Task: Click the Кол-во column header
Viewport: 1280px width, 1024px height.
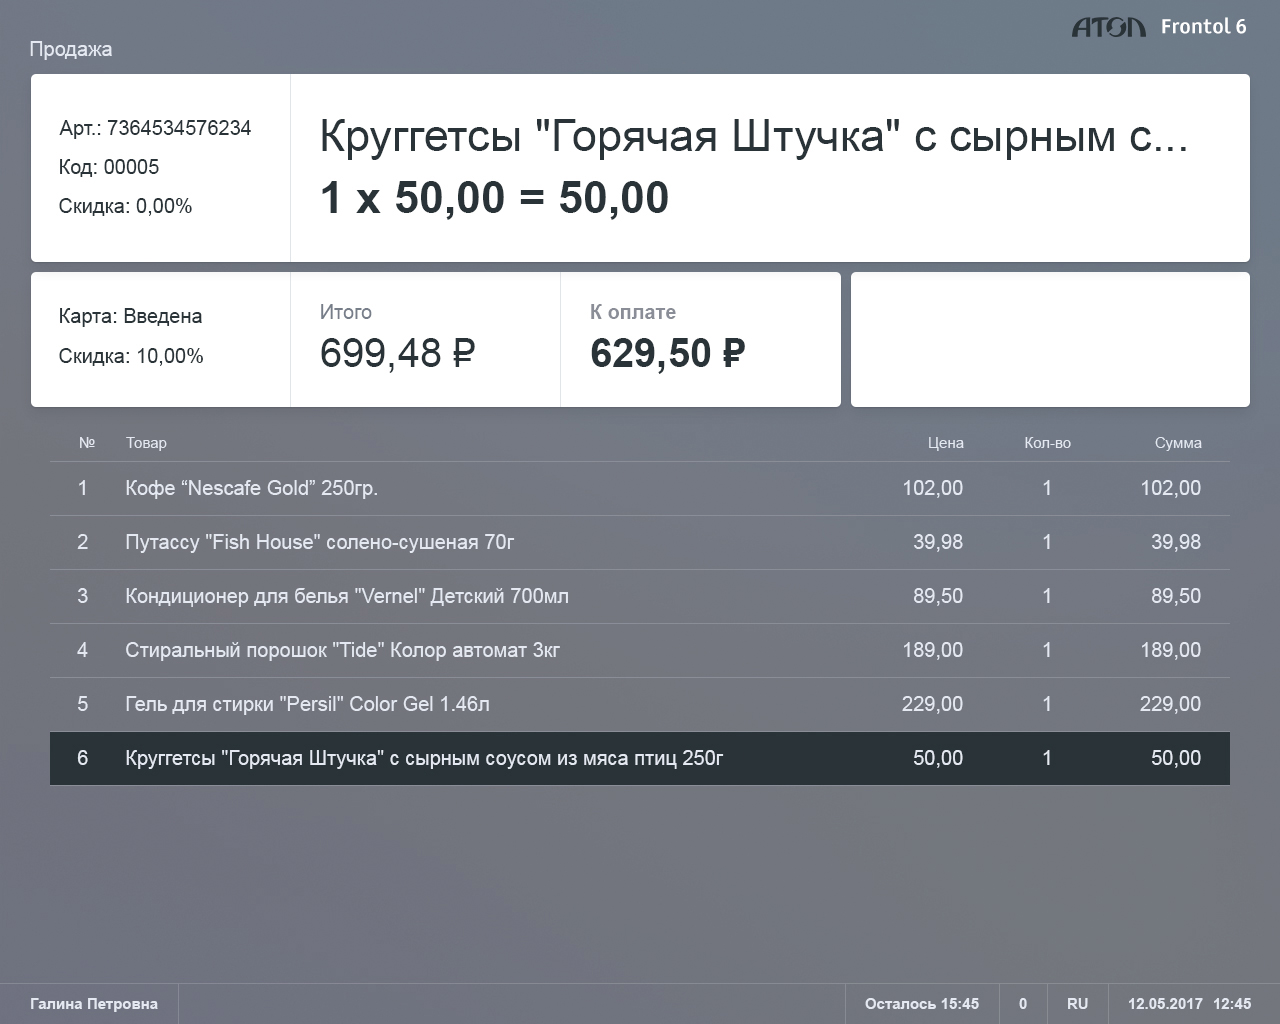Action: [x=1047, y=442]
